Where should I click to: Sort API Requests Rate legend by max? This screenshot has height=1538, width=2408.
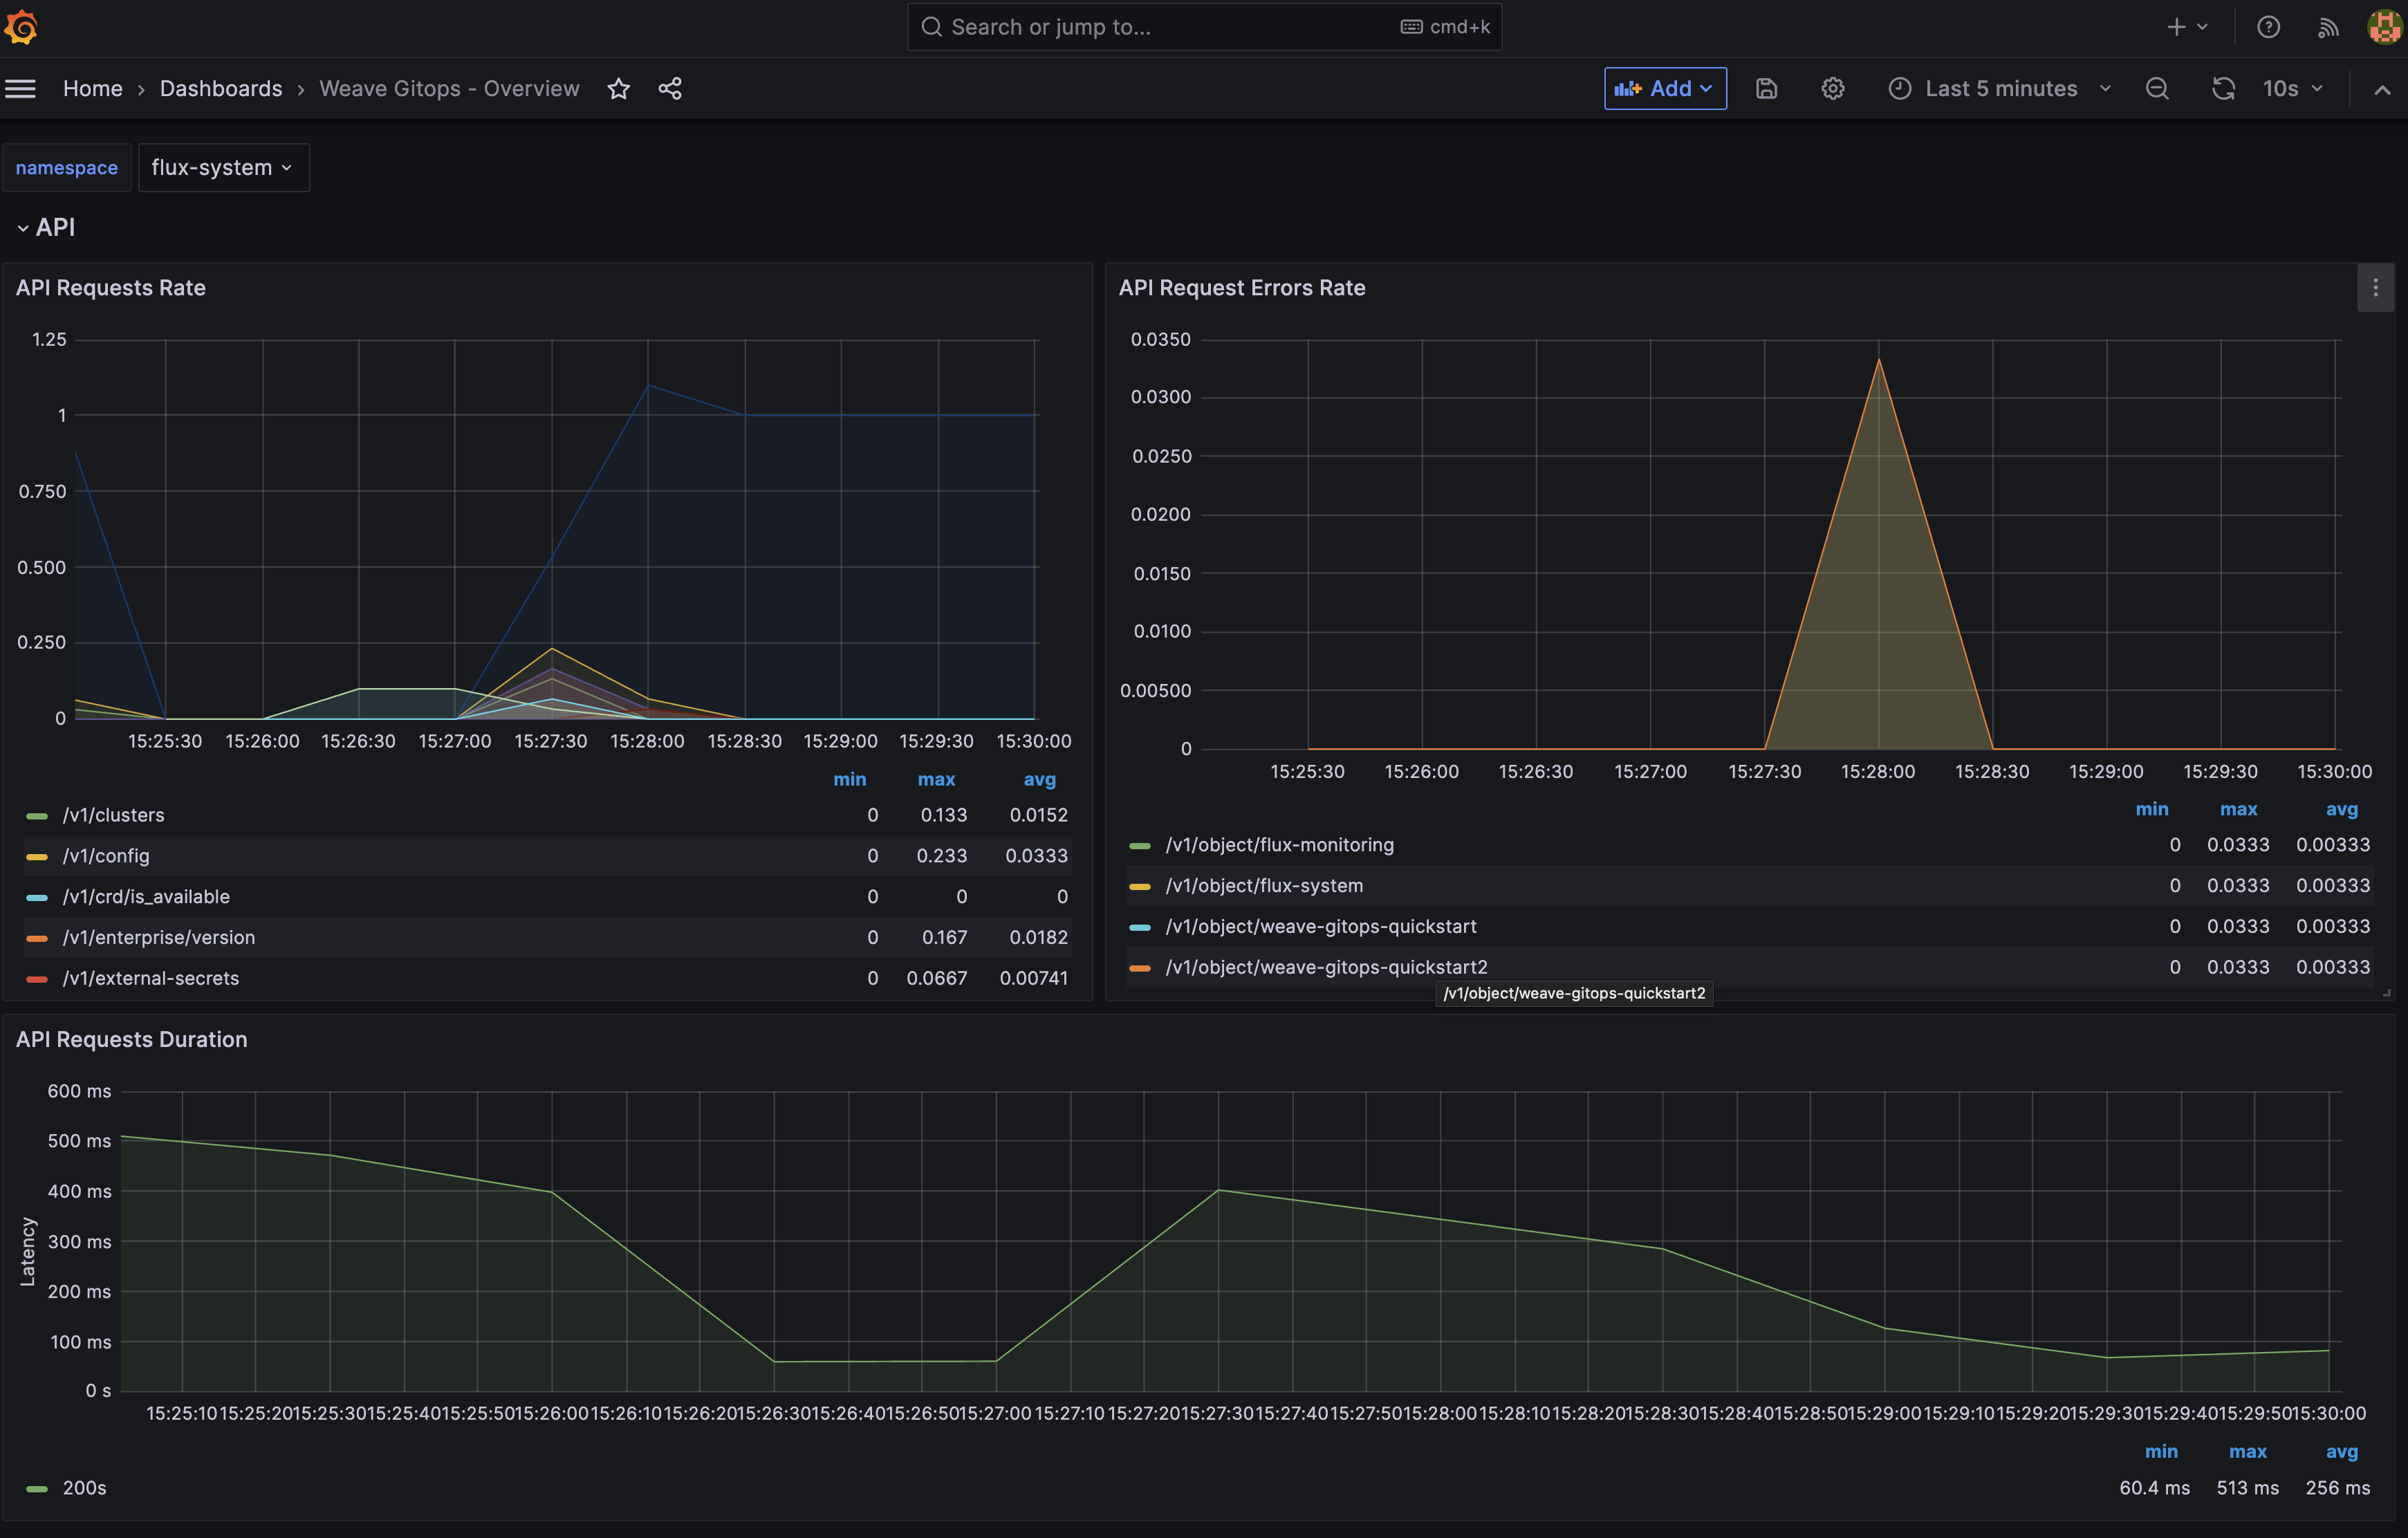pos(937,780)
